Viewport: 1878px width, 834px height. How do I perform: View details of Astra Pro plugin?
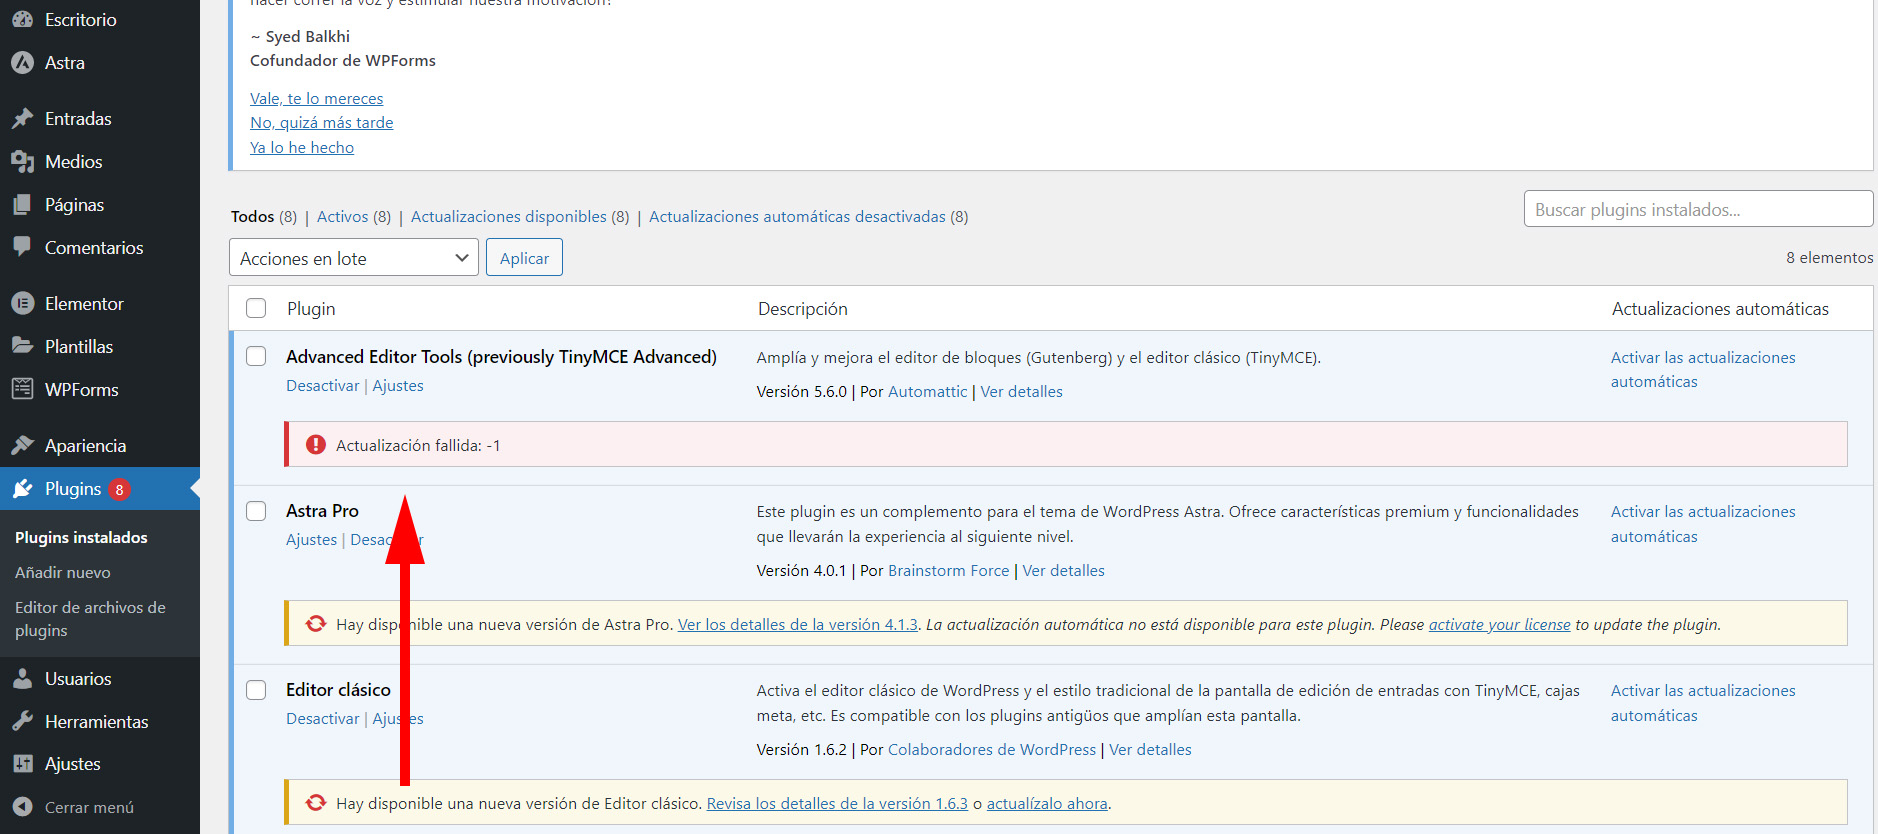coord(1063,570)
